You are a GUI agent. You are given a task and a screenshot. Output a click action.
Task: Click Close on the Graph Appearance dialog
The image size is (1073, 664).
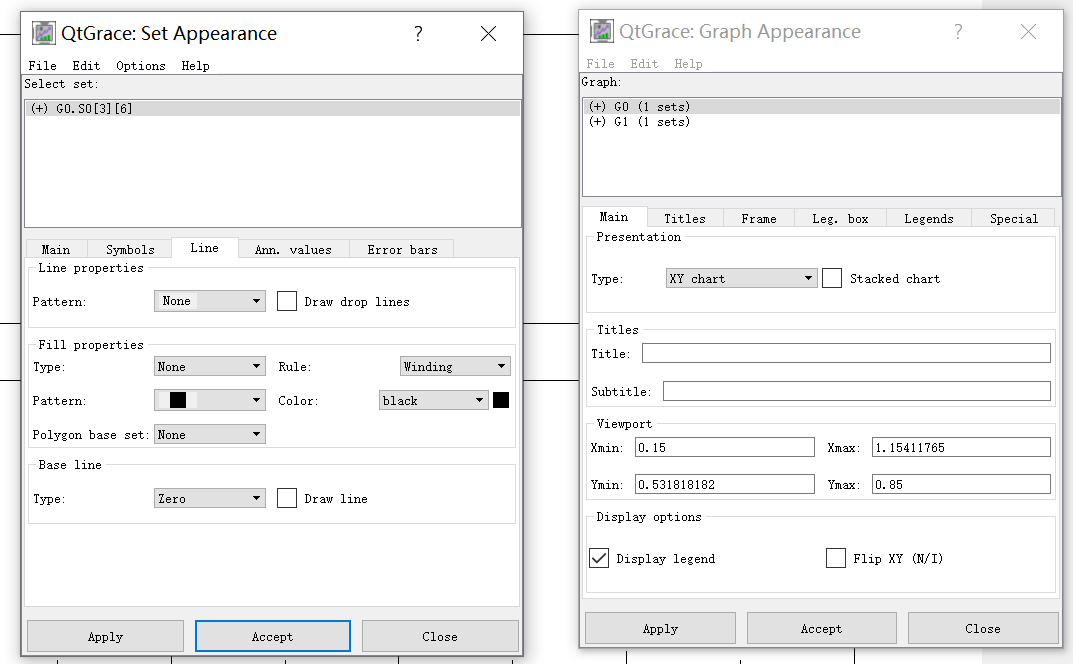click(982, 628)
